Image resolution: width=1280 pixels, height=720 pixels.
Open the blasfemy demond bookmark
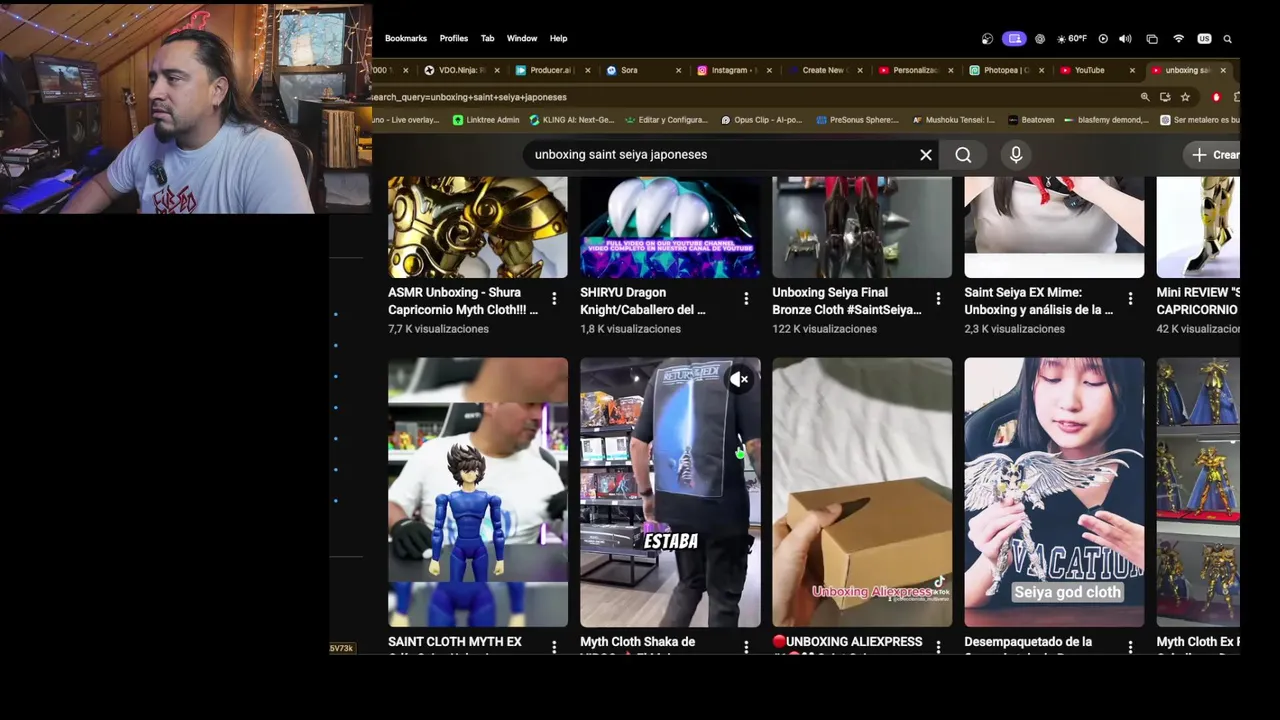click(1107, 120)
